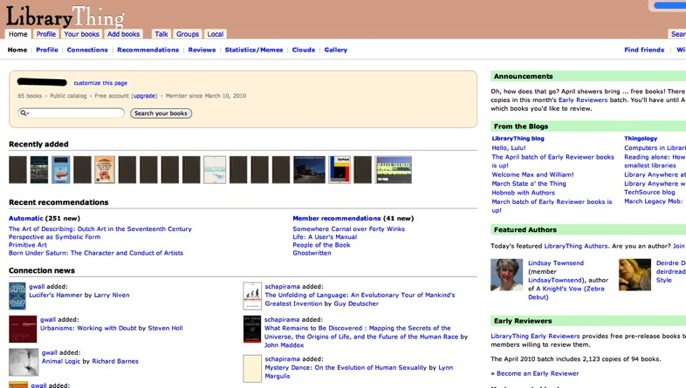The image size is (686, 388).
Task: Open the Groups tab
Action: click(187, 34)
